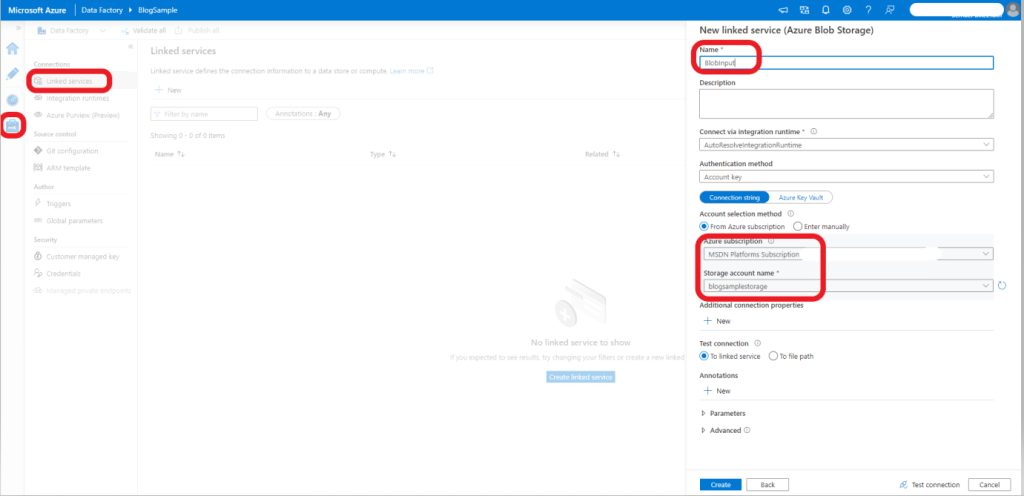
Task: Select the Enter manually radio button
Action: point(798,226)
